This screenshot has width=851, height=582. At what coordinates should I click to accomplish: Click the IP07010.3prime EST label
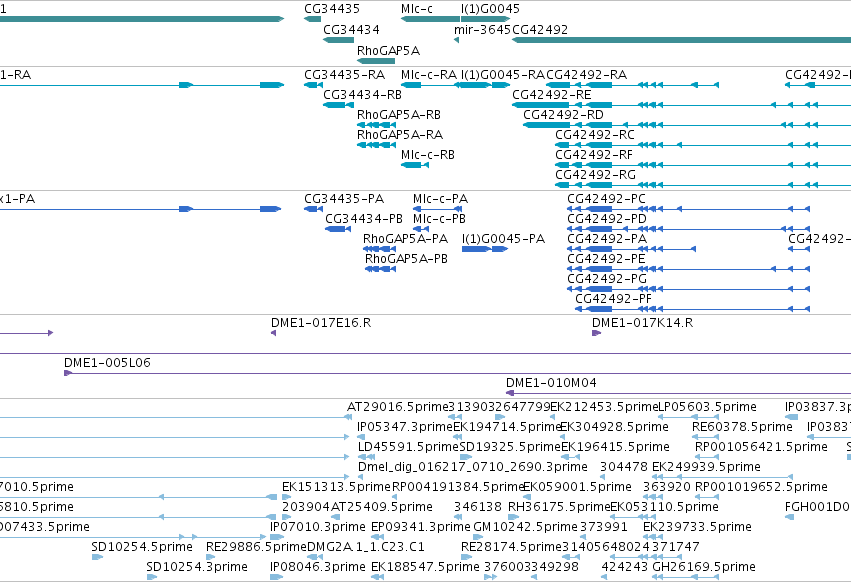(x=317, y=527)
